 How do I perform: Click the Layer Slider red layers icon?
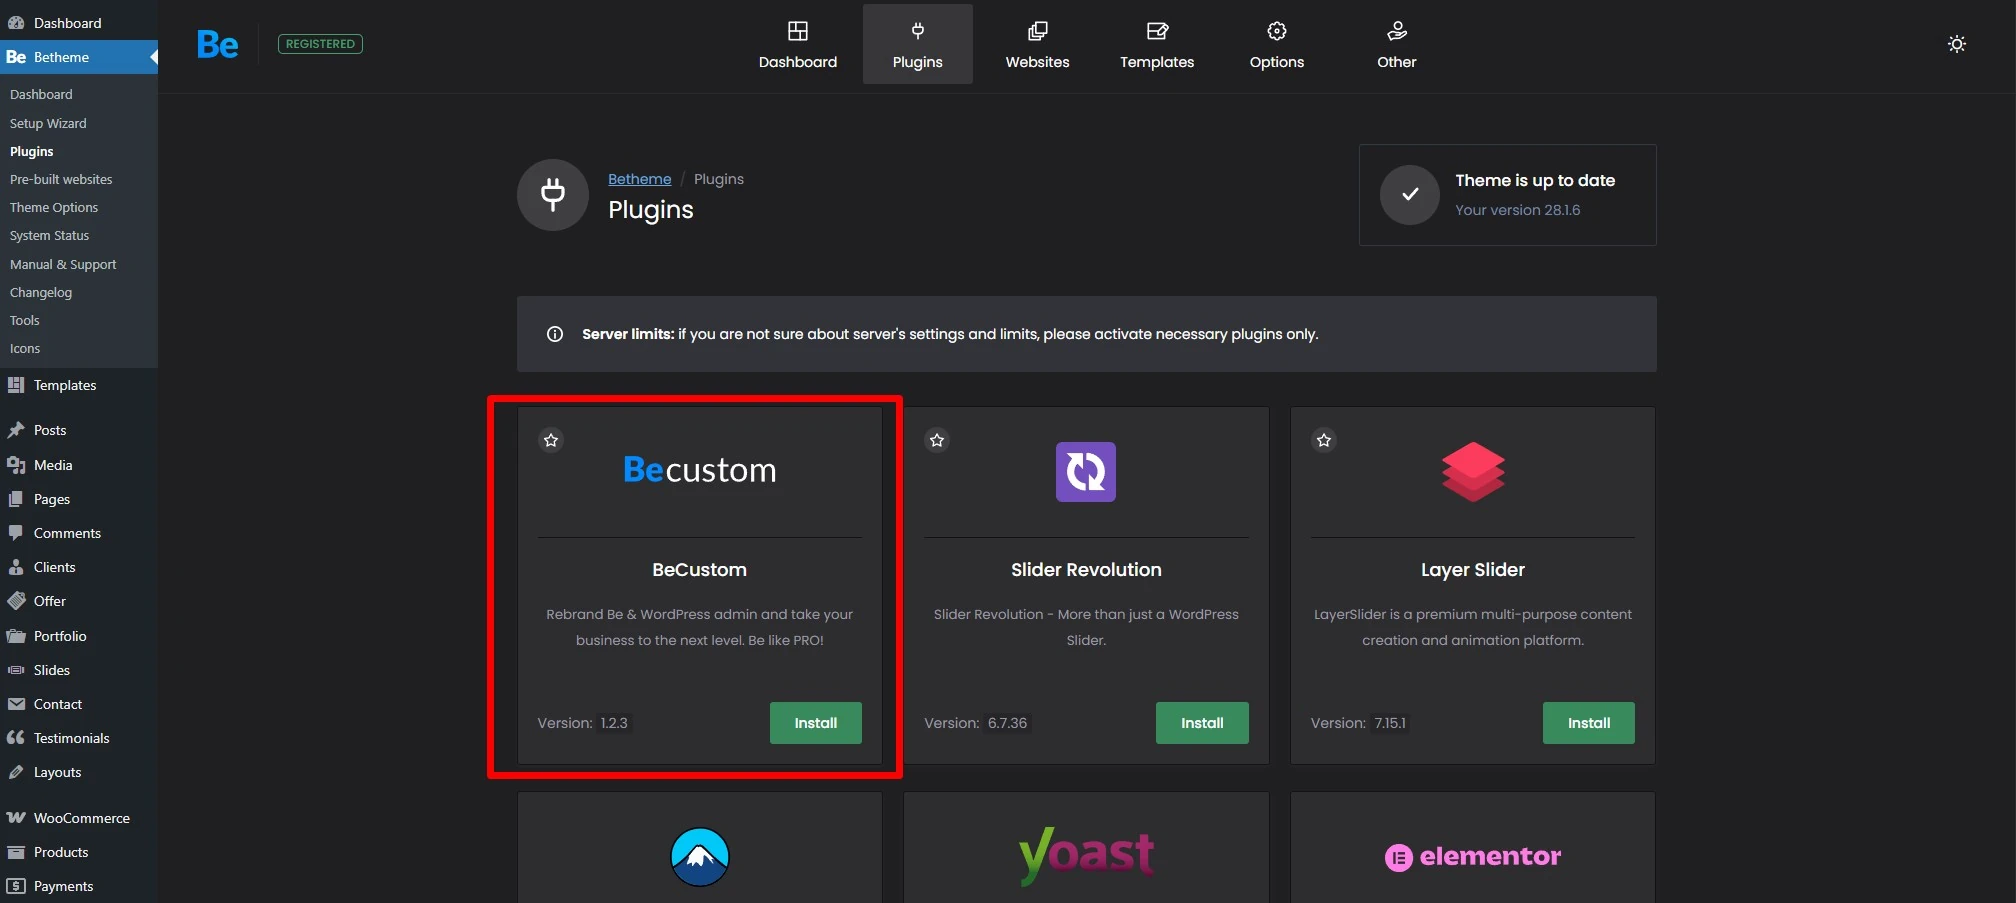1473,472
